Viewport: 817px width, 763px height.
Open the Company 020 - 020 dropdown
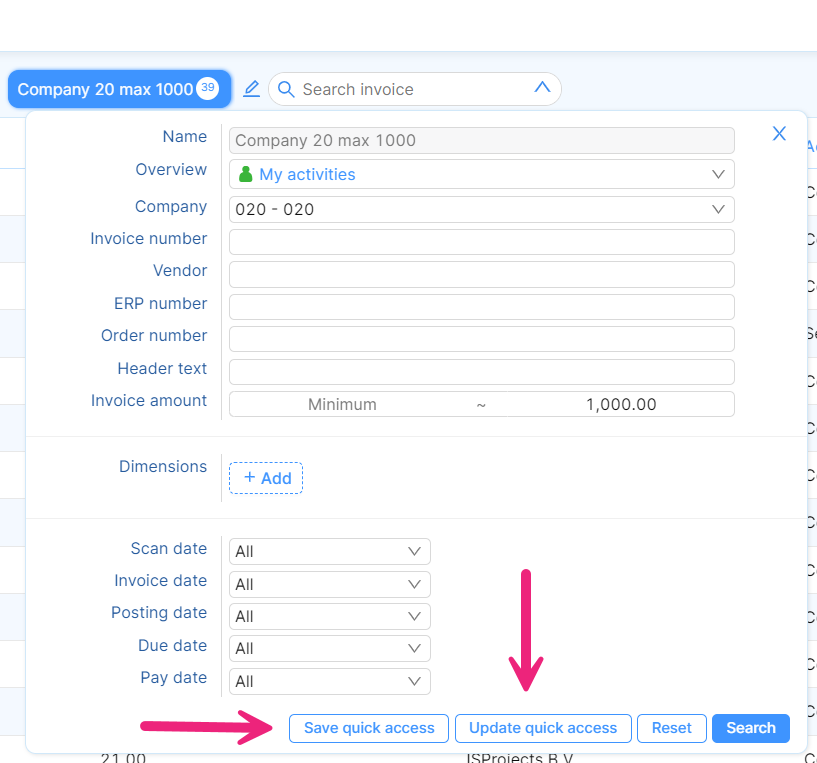click(717, 209)
